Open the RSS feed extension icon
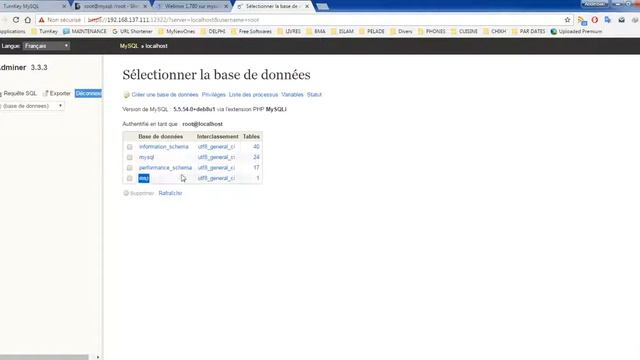 pyautogui.click(x=582, y=20)
